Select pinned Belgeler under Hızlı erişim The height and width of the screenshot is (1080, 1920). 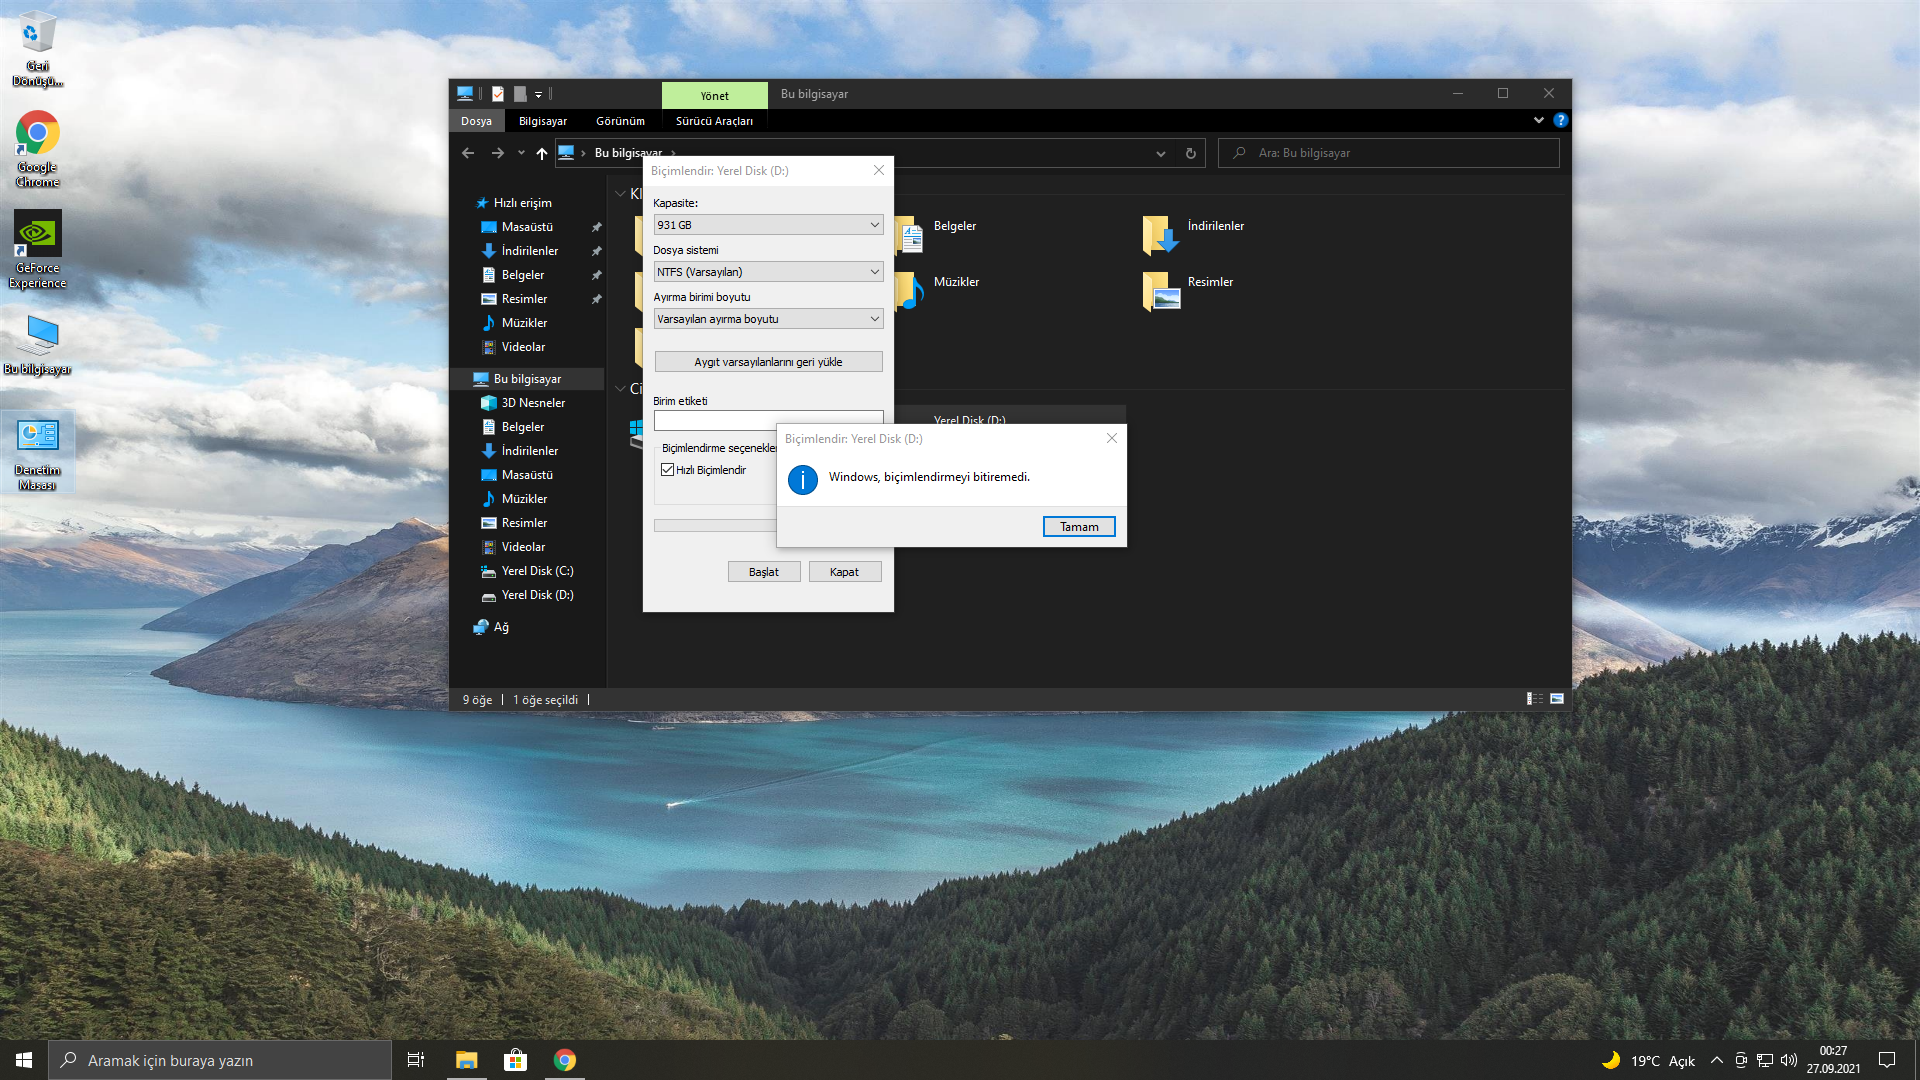point(523,275)
